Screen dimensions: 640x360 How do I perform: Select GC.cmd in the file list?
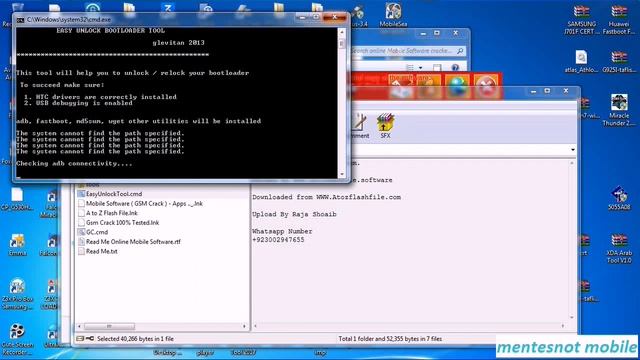93,232
